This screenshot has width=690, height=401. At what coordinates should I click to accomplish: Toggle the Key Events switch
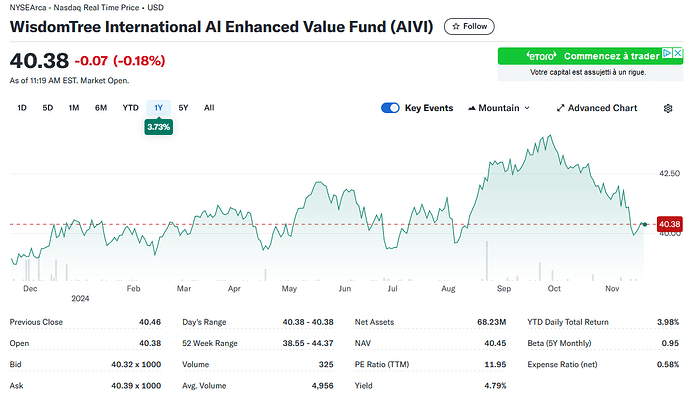coord(390,108)
